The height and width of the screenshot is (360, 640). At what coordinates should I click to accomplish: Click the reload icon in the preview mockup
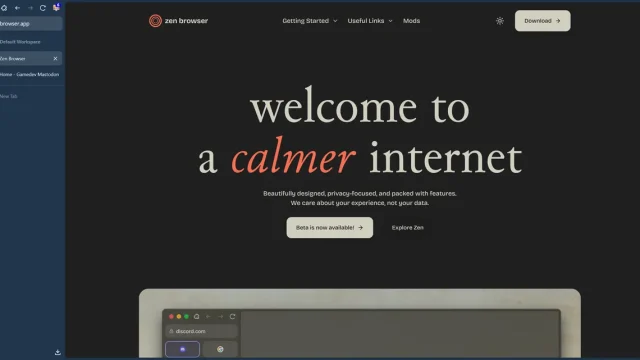pyautogui.click(x=232, y=316)
